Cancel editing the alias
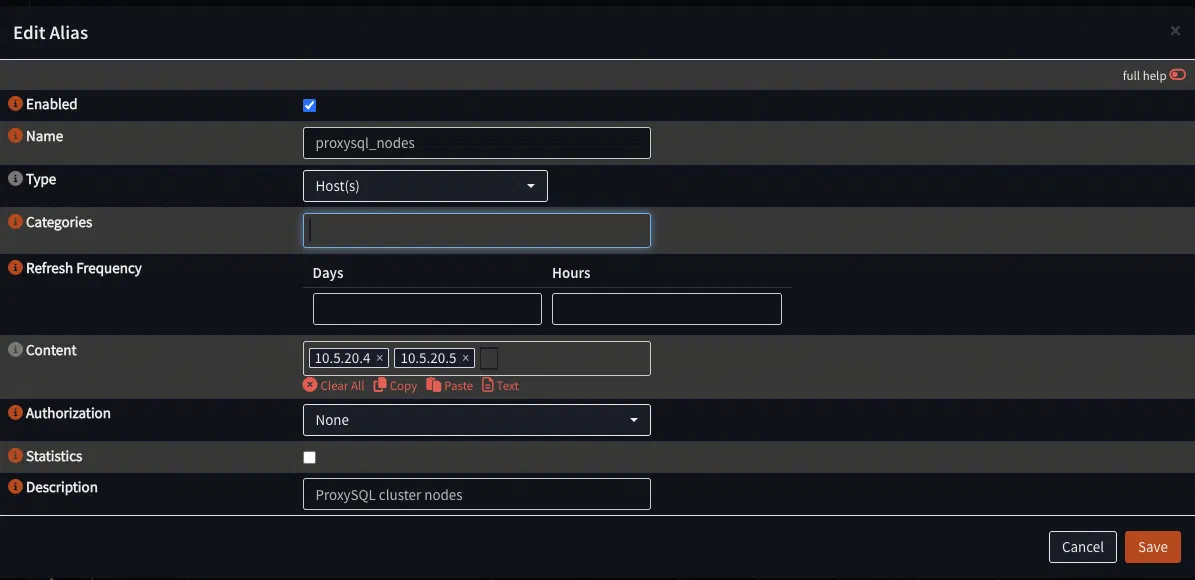1195x580 pixels. click(x=1083, y=547)
